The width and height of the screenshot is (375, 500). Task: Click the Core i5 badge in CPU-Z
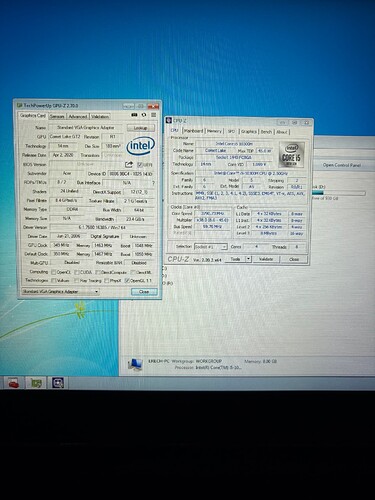pos(291,154)
